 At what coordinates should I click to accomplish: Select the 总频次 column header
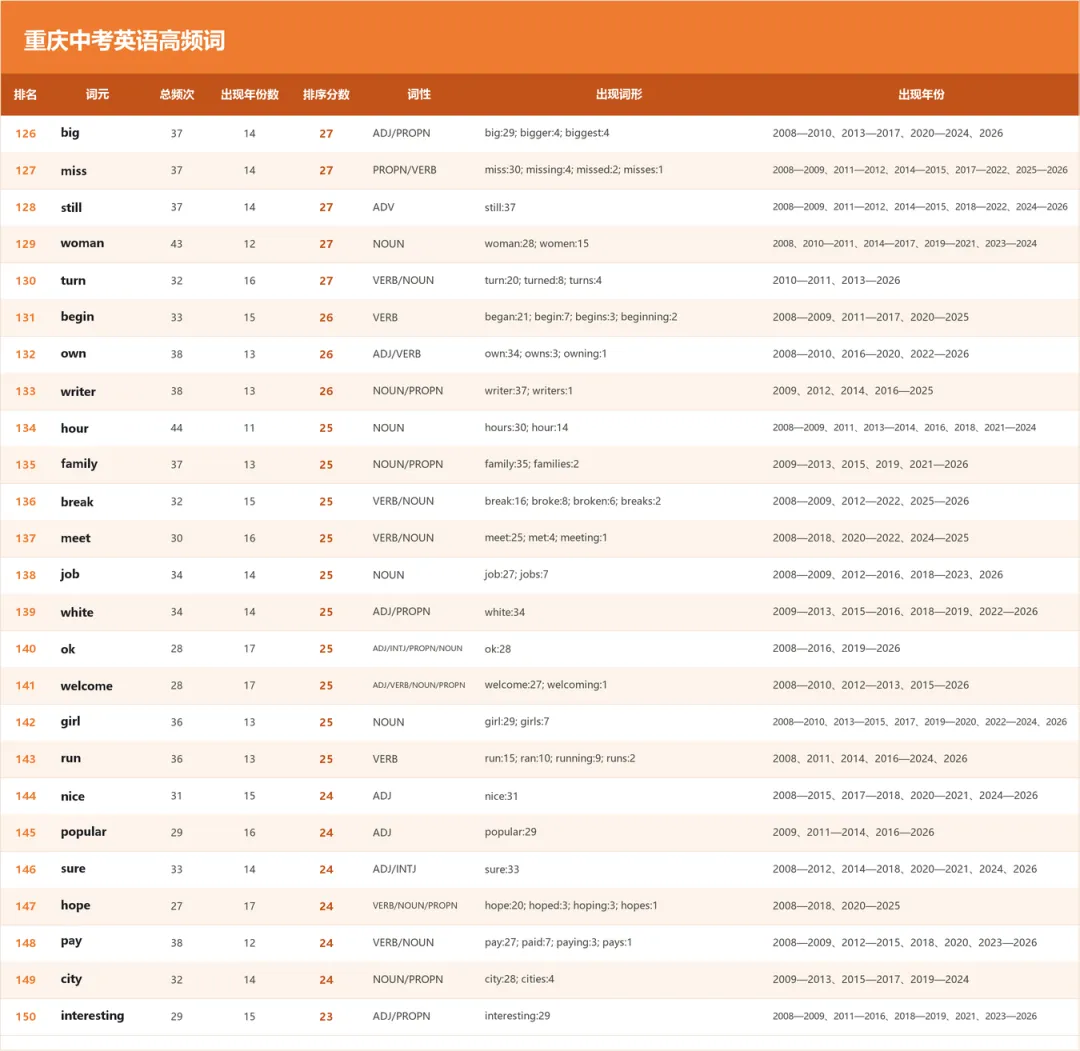177,94
